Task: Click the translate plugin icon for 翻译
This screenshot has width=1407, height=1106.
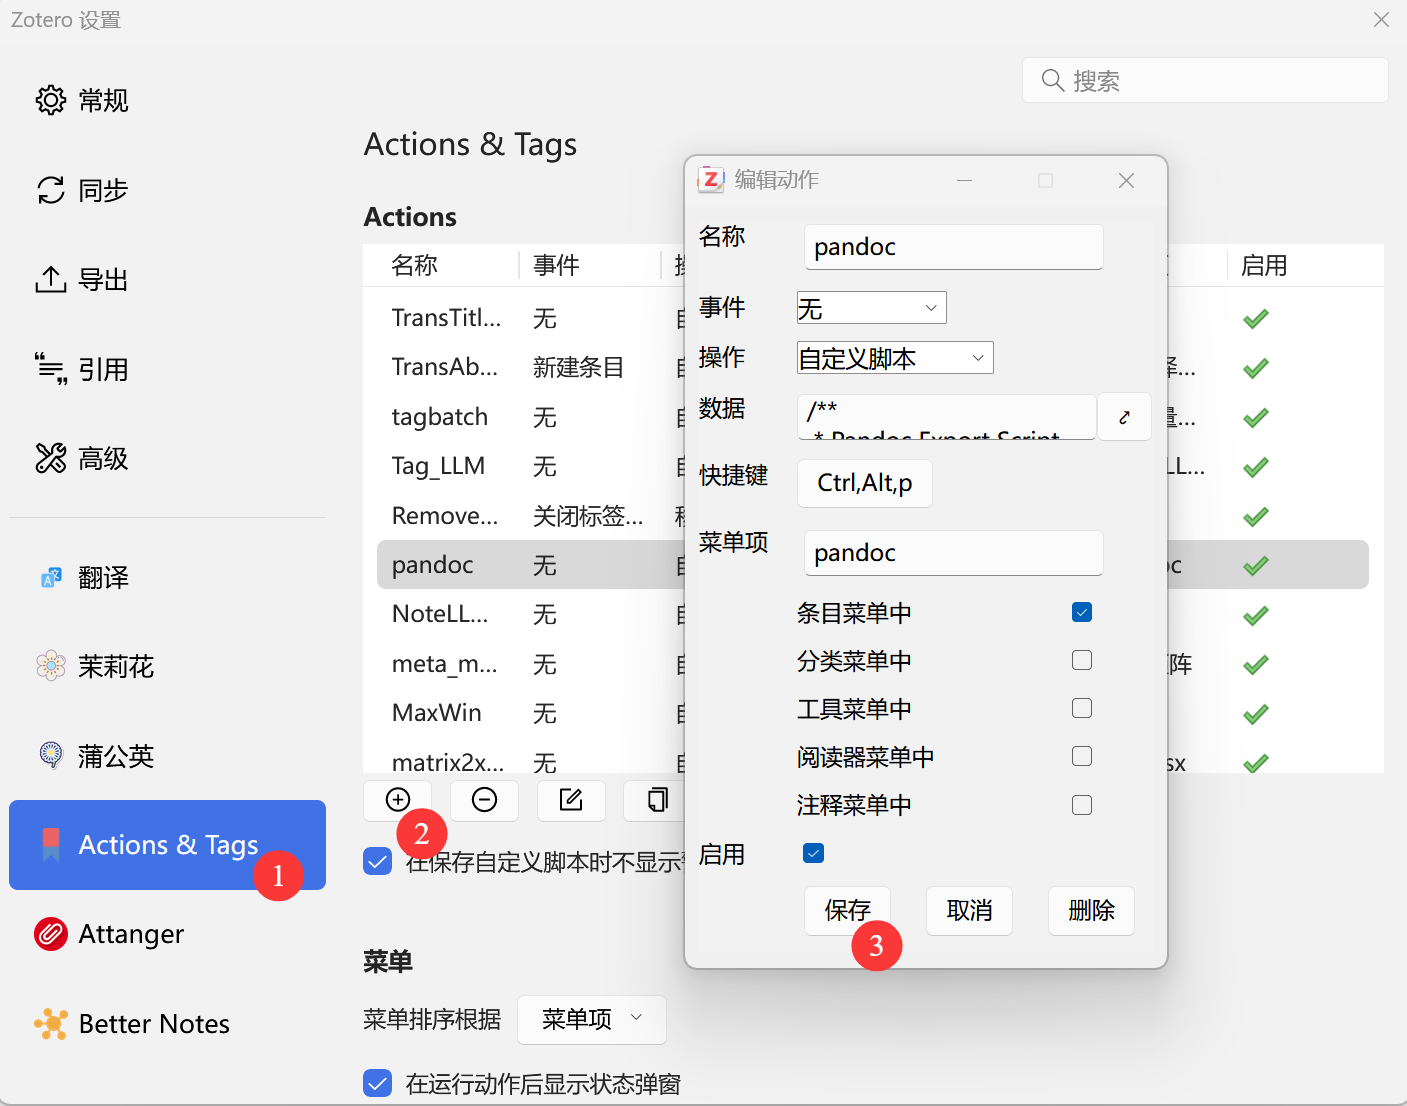Action: pos(51,577)
